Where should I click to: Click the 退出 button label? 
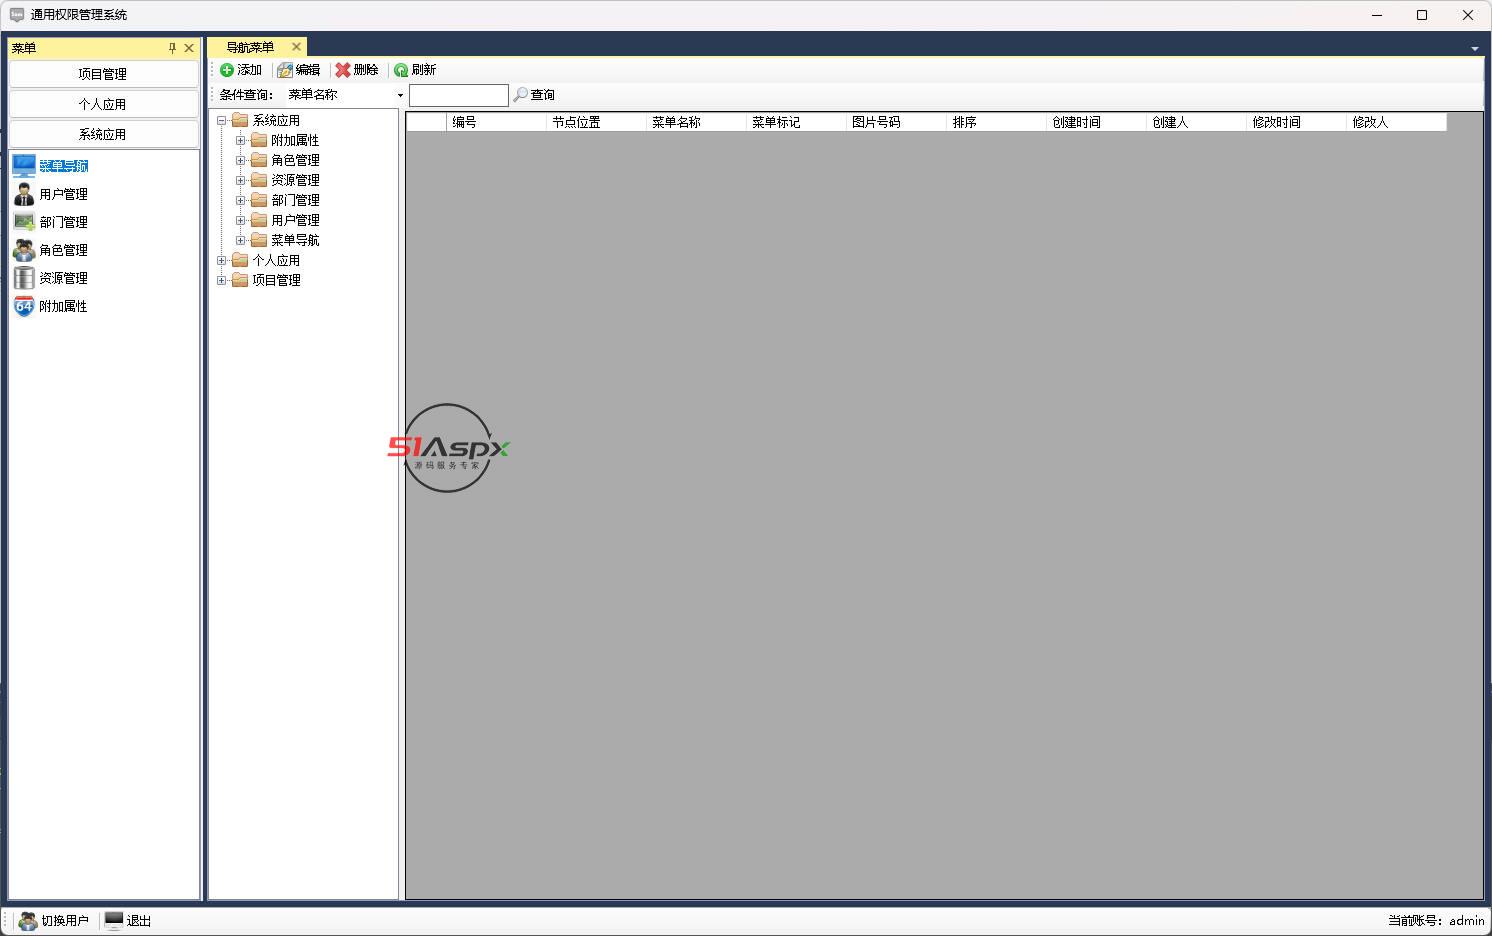coord(139,921)
